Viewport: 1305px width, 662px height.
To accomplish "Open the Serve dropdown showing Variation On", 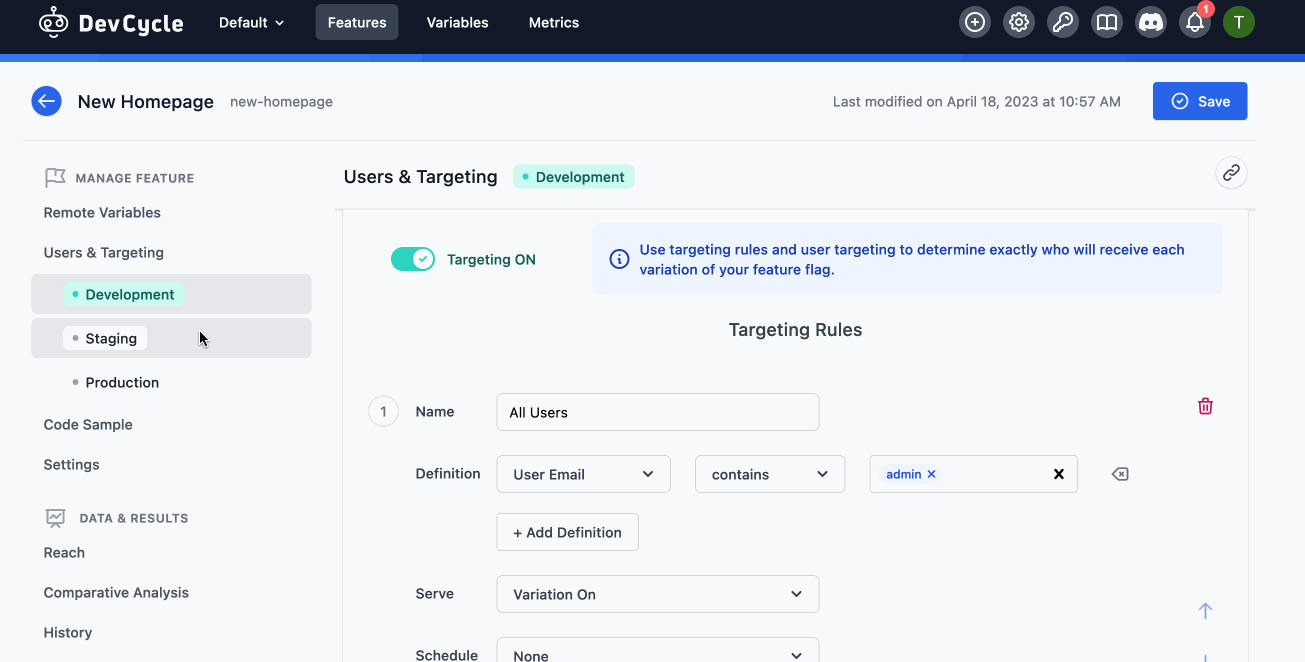I will [x=657, y=594].
